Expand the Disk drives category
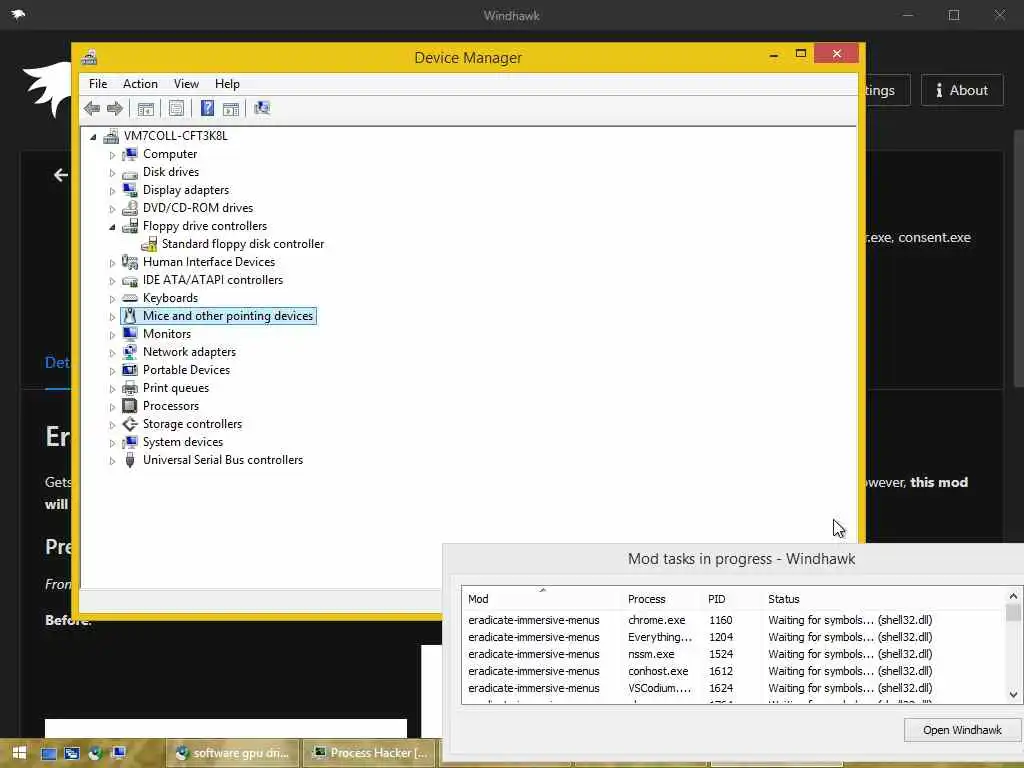 (x=112, y=173)
